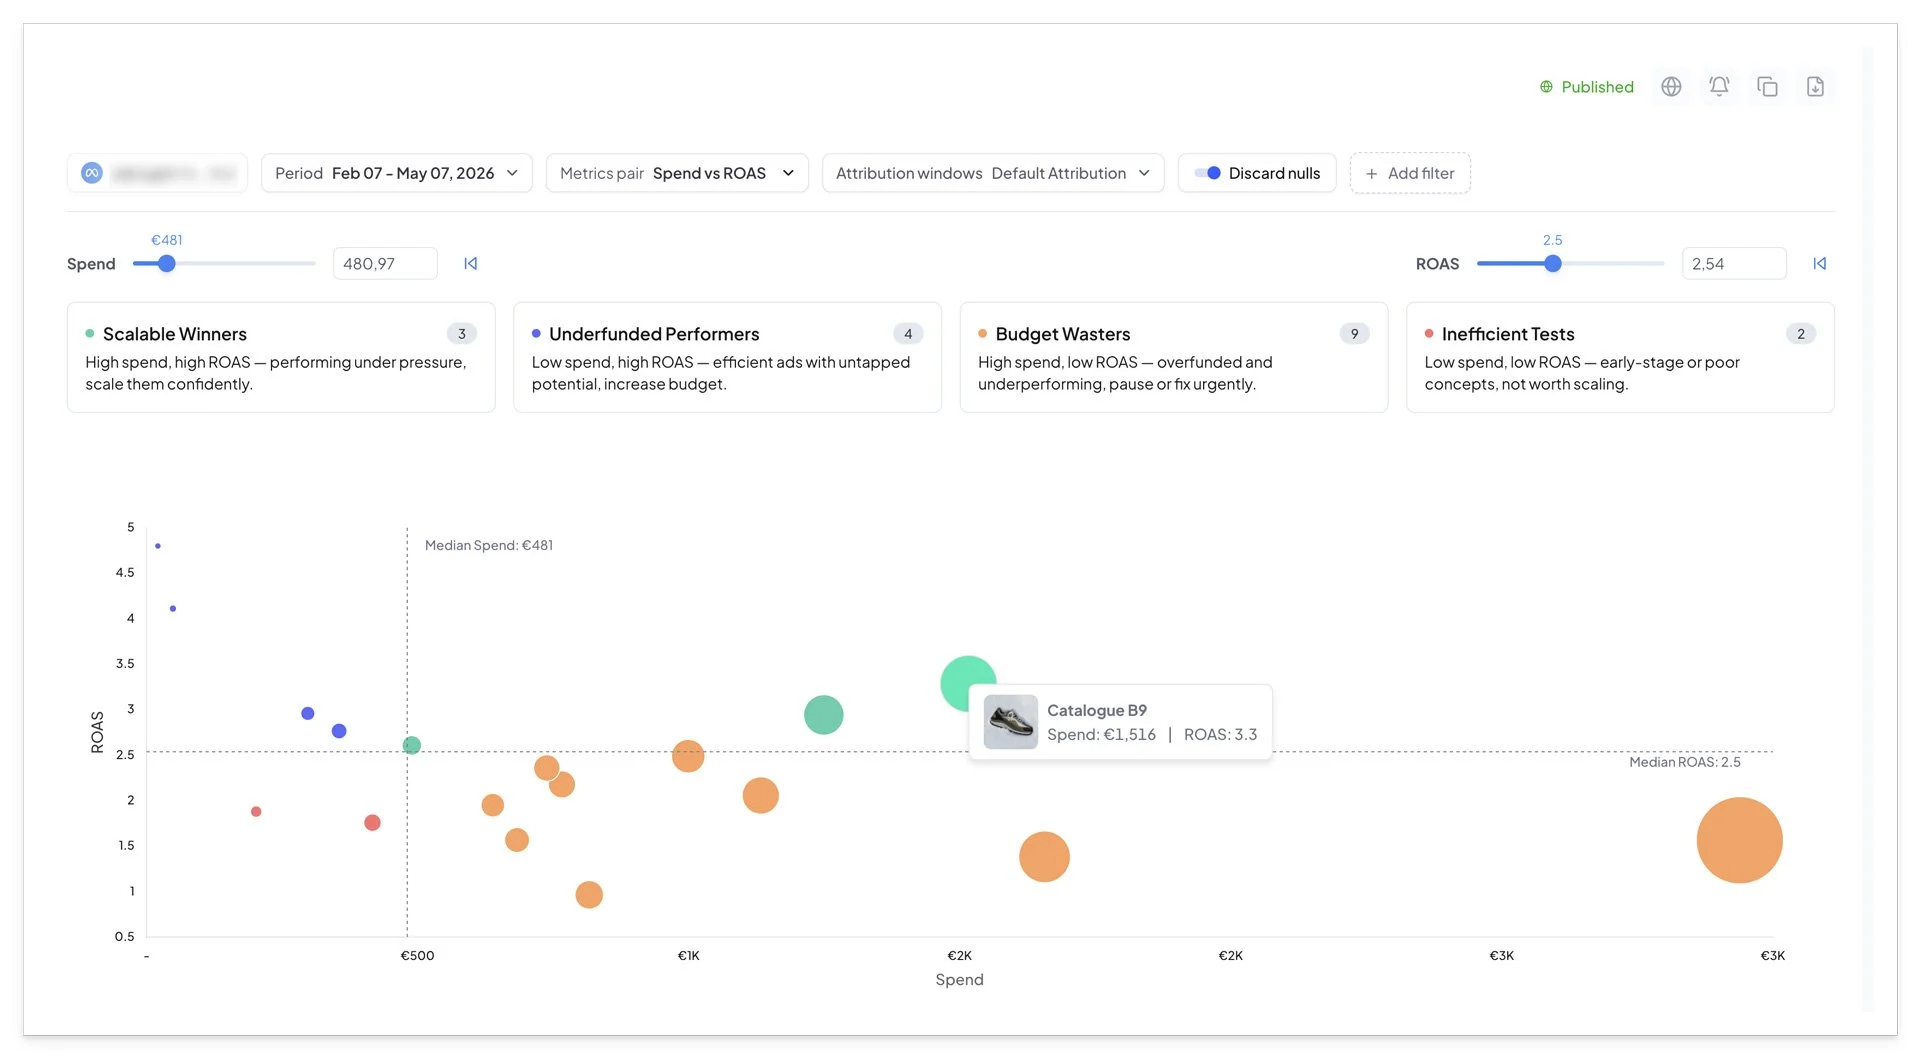Click the darker green bubble near ROAS 3
The image size is (1920, 1058).
[824, 715]
